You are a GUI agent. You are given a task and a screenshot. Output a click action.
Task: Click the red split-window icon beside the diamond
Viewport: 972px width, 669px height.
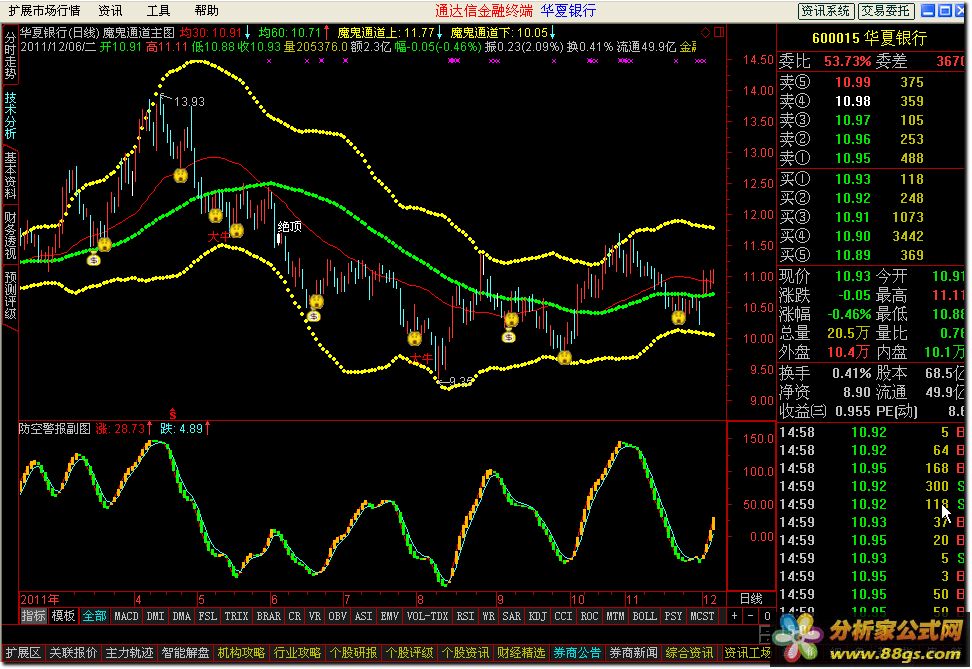pyautogui.click(x=718, y=32)
